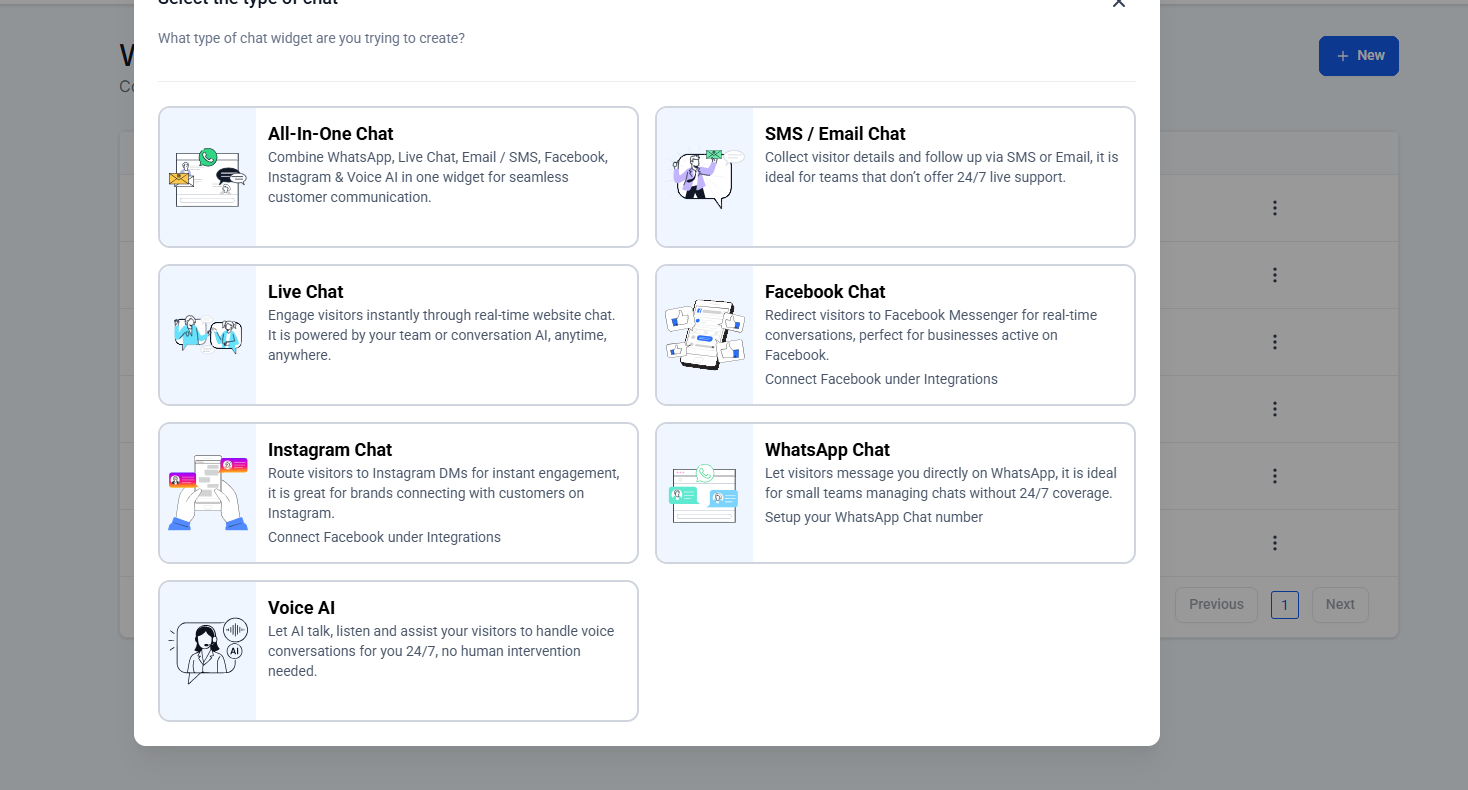
Task: Choose the "SMS / Email Chat" title
Action: 835,134
